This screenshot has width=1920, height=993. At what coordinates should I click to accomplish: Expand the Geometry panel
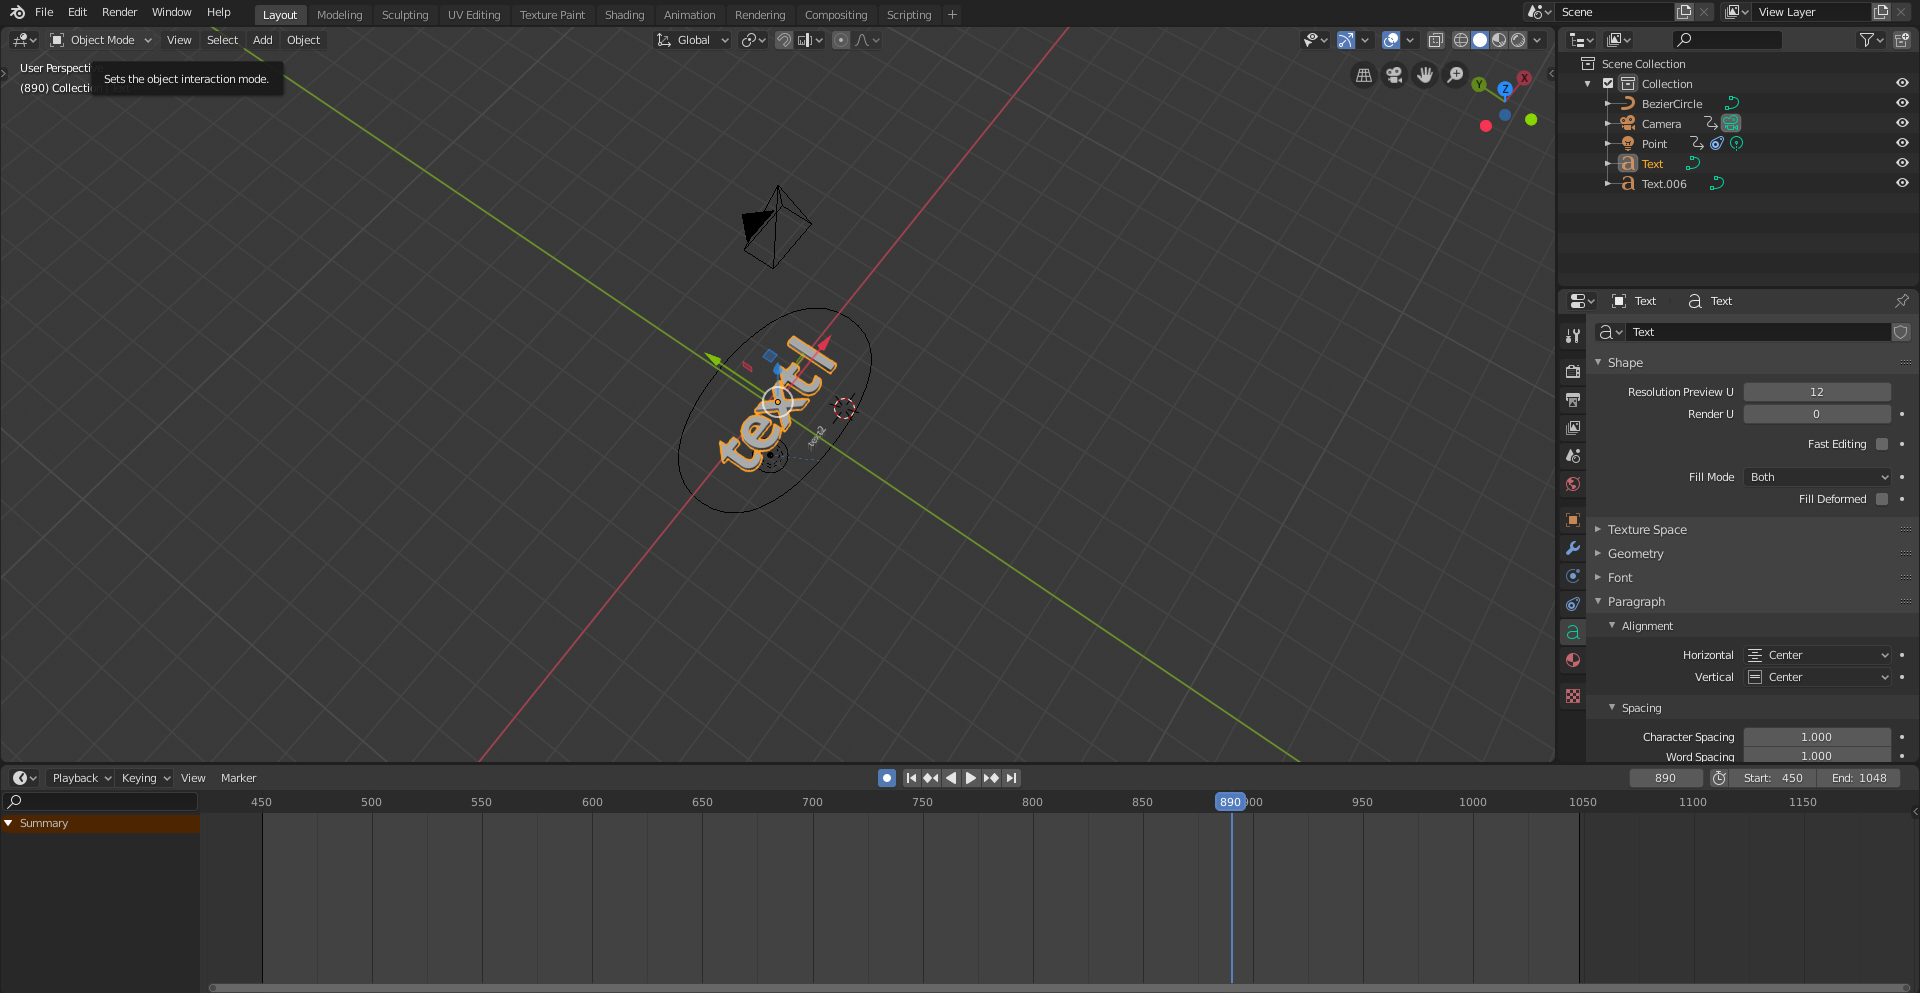[1636, 554]
